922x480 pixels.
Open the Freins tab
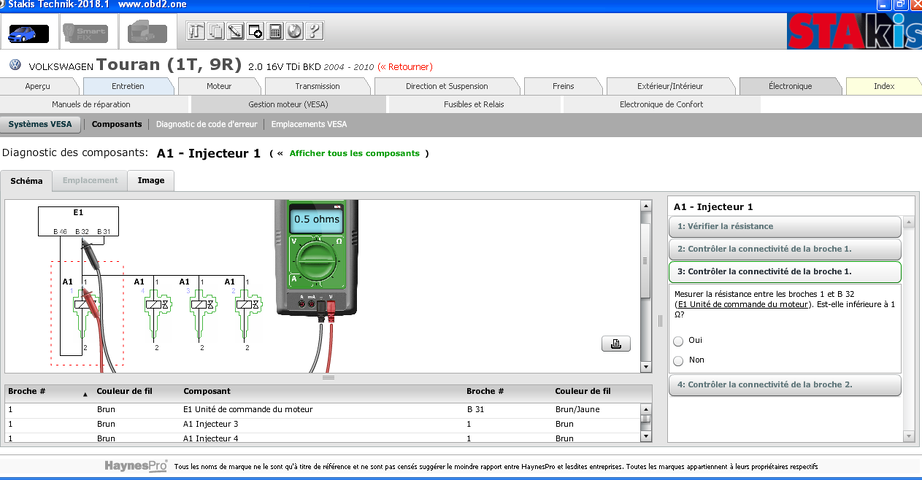click(563, 86)
